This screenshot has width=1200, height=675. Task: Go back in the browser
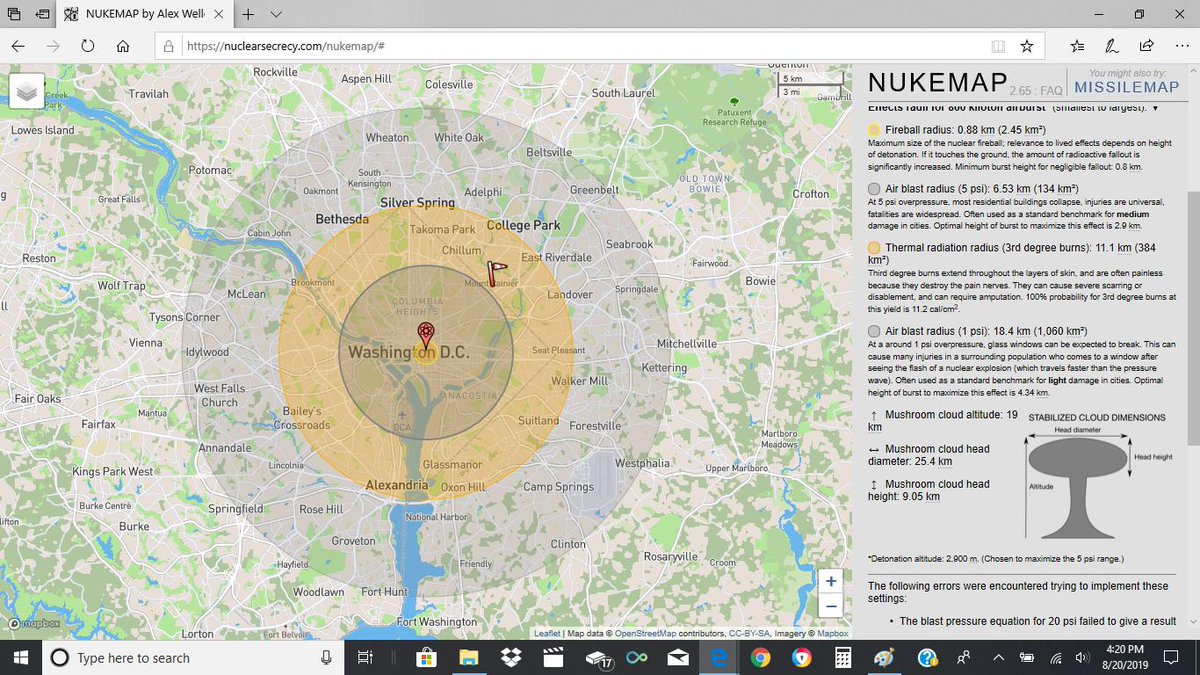[x=19, y=46]
